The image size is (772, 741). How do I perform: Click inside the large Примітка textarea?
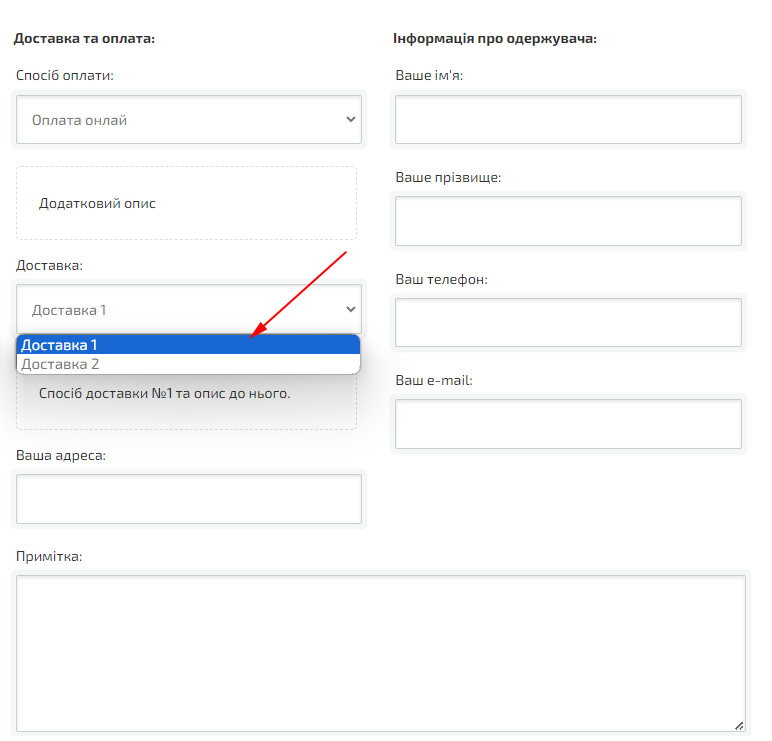tap(380, 653)
